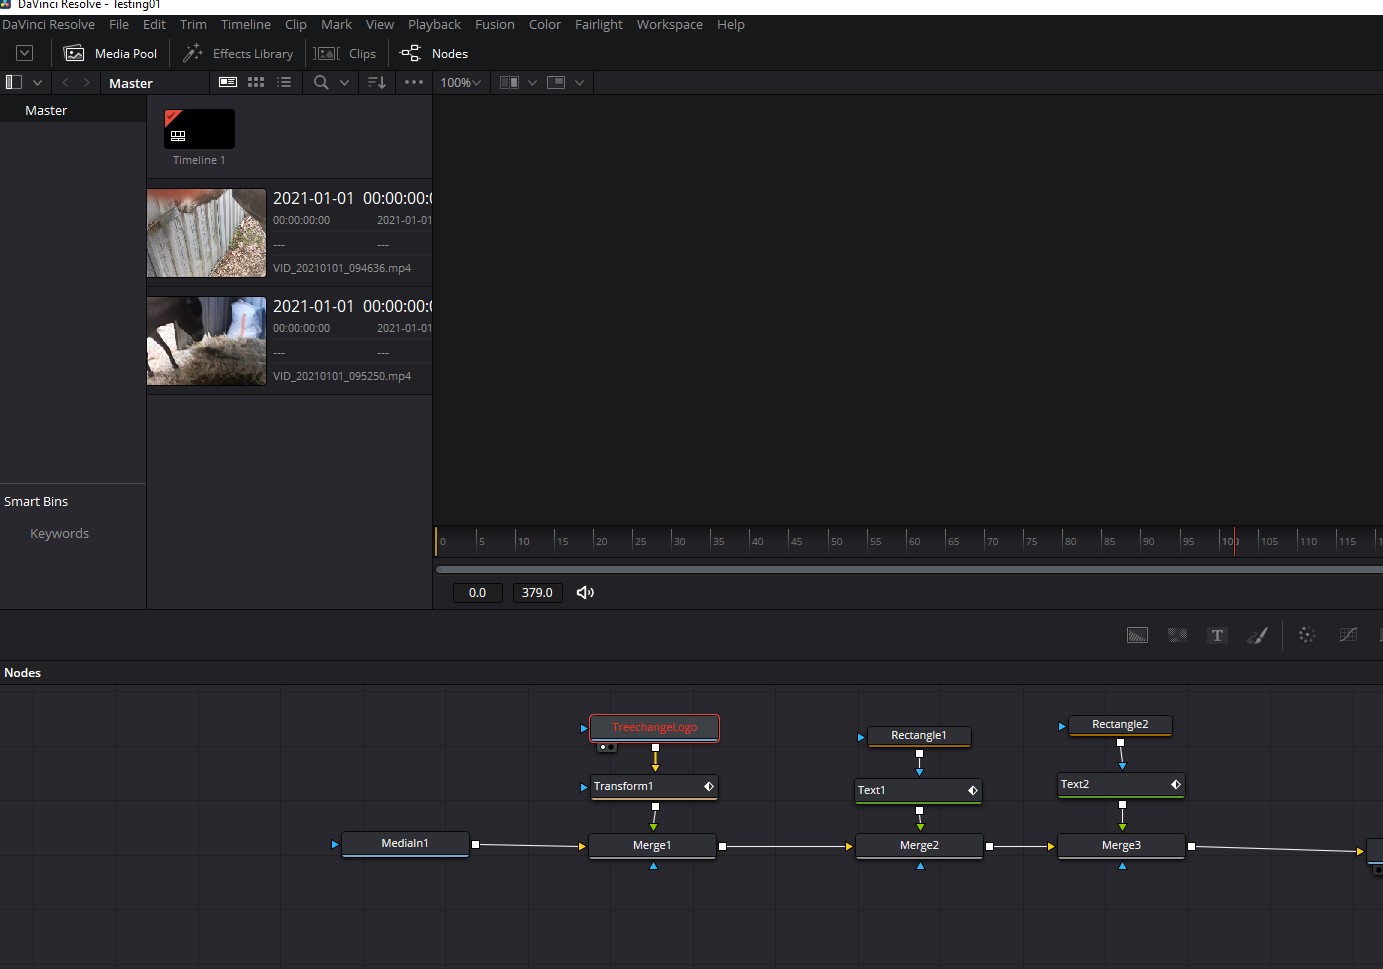The width and height of the screenshot is (1383, 969).
Task: Select the Merge1 node
Action: pos(652,846)
